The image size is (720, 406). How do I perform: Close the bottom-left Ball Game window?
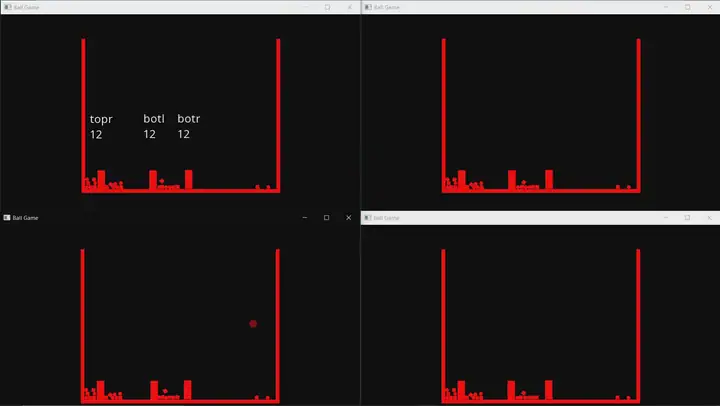click(x=349, y=218)
